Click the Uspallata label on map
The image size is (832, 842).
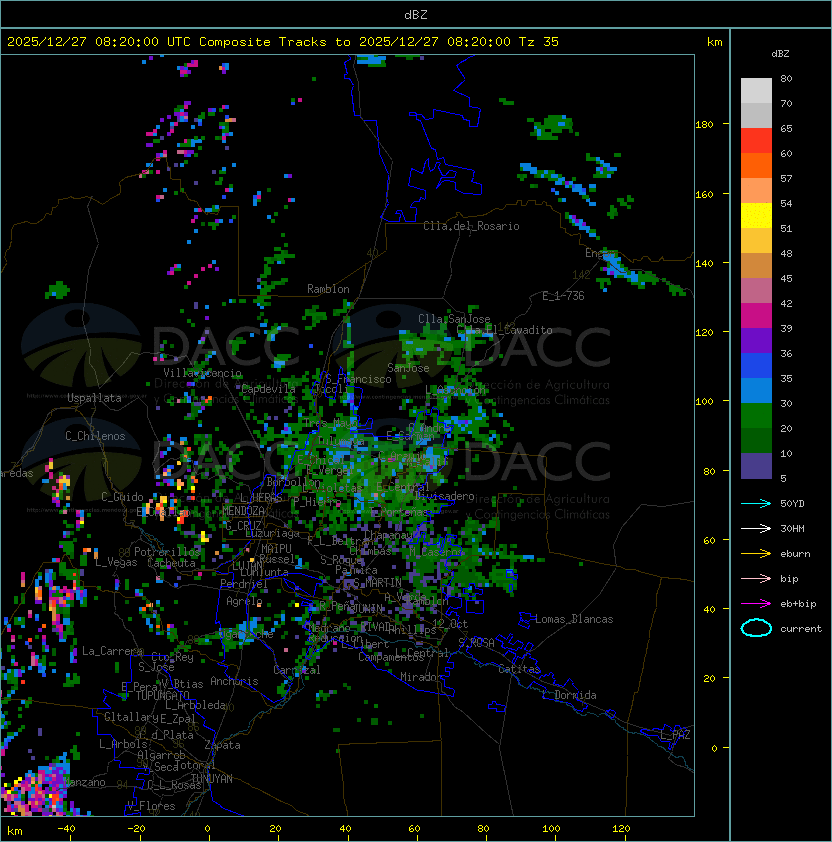coord(94,398)
